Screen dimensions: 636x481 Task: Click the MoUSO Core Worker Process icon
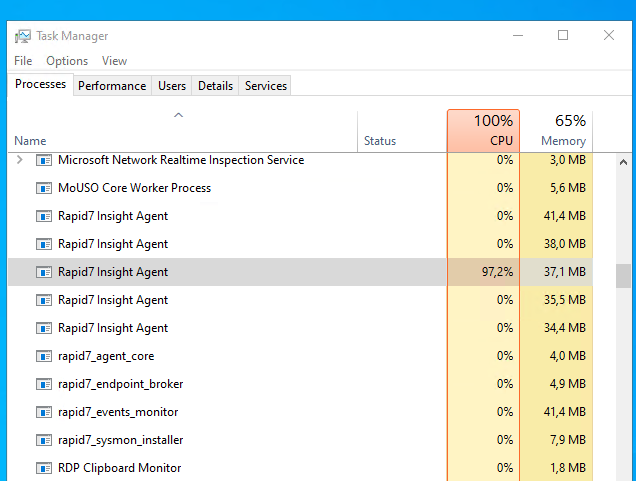coord(44,188)
